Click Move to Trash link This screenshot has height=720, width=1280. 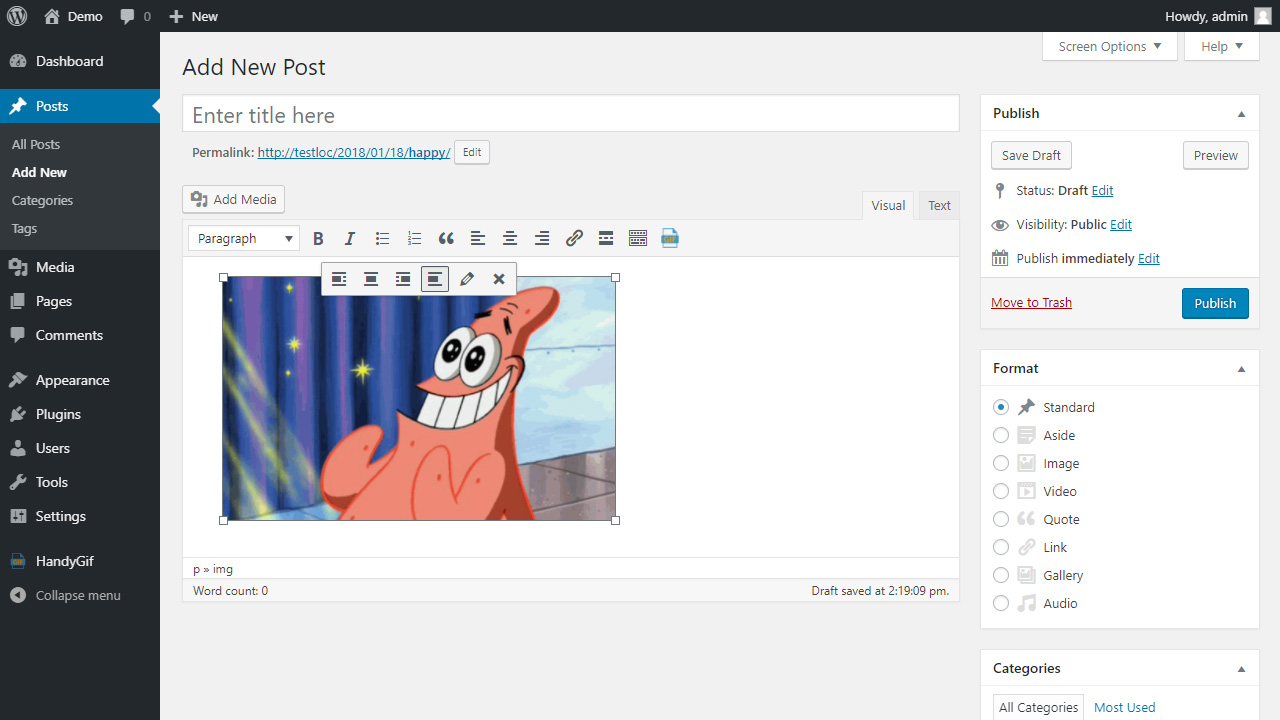(x=1031, y=303)
